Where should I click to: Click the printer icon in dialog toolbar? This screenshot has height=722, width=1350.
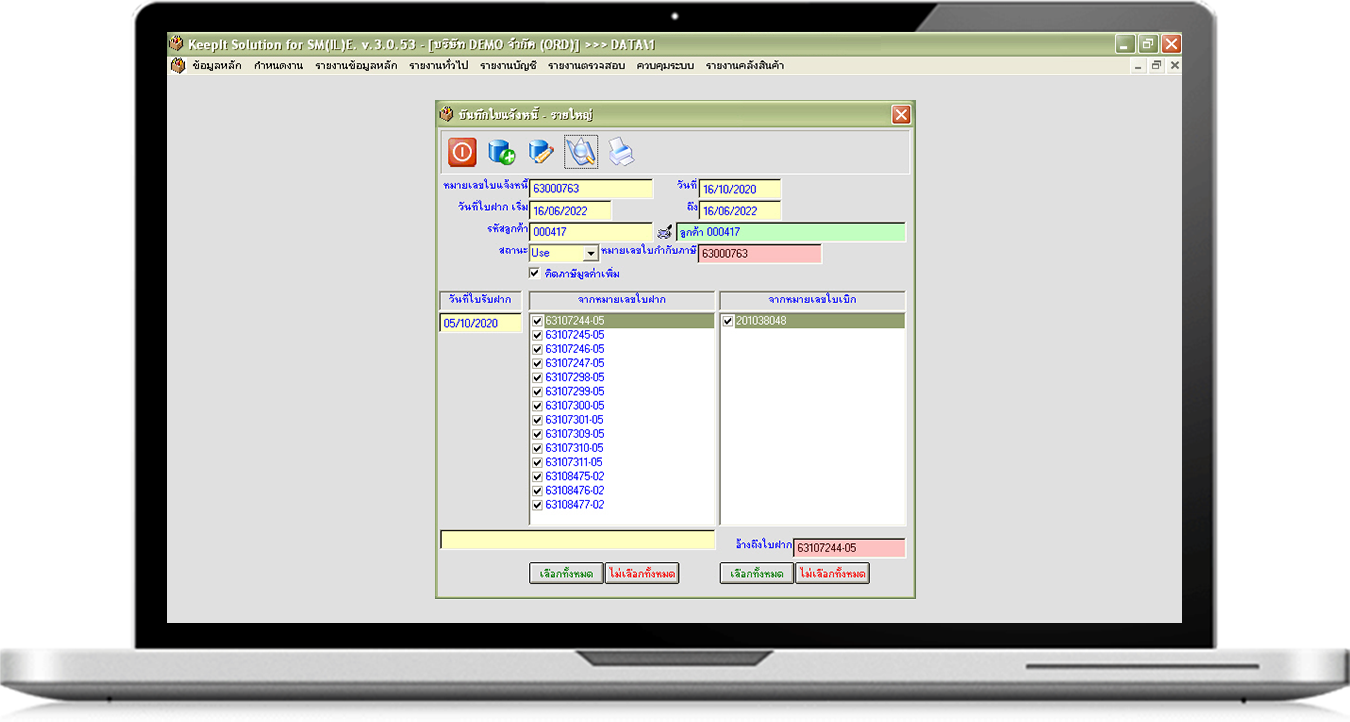coord(621,152)
